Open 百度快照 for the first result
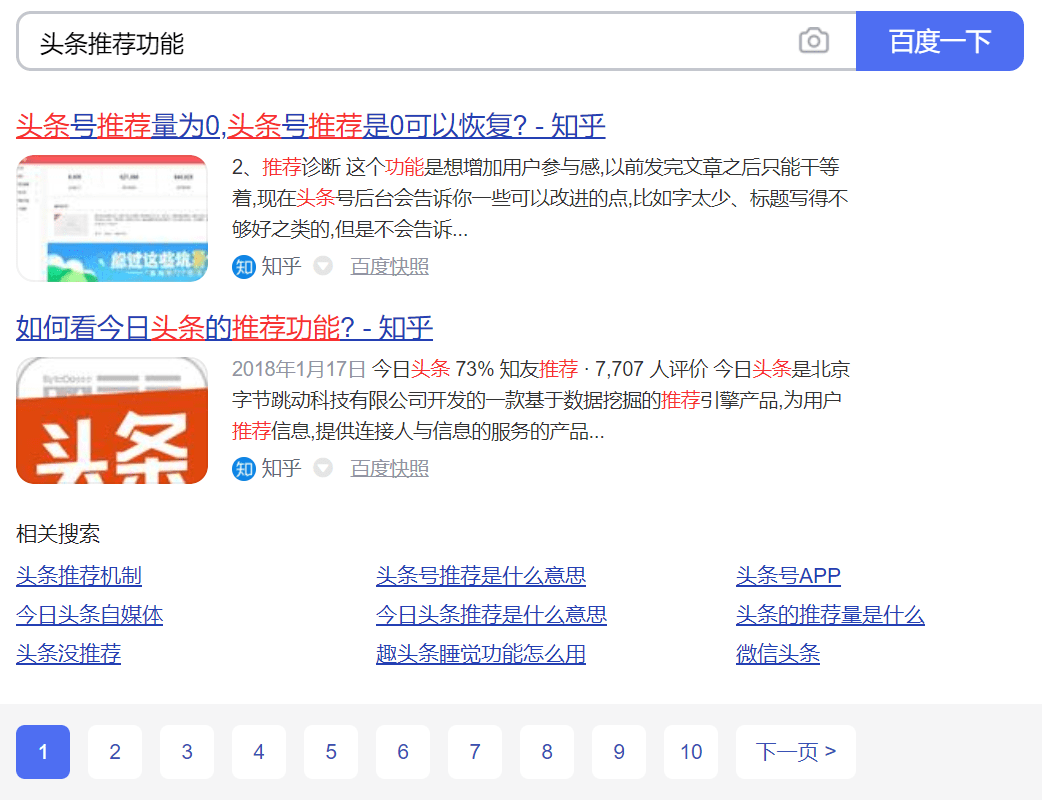 389,266
